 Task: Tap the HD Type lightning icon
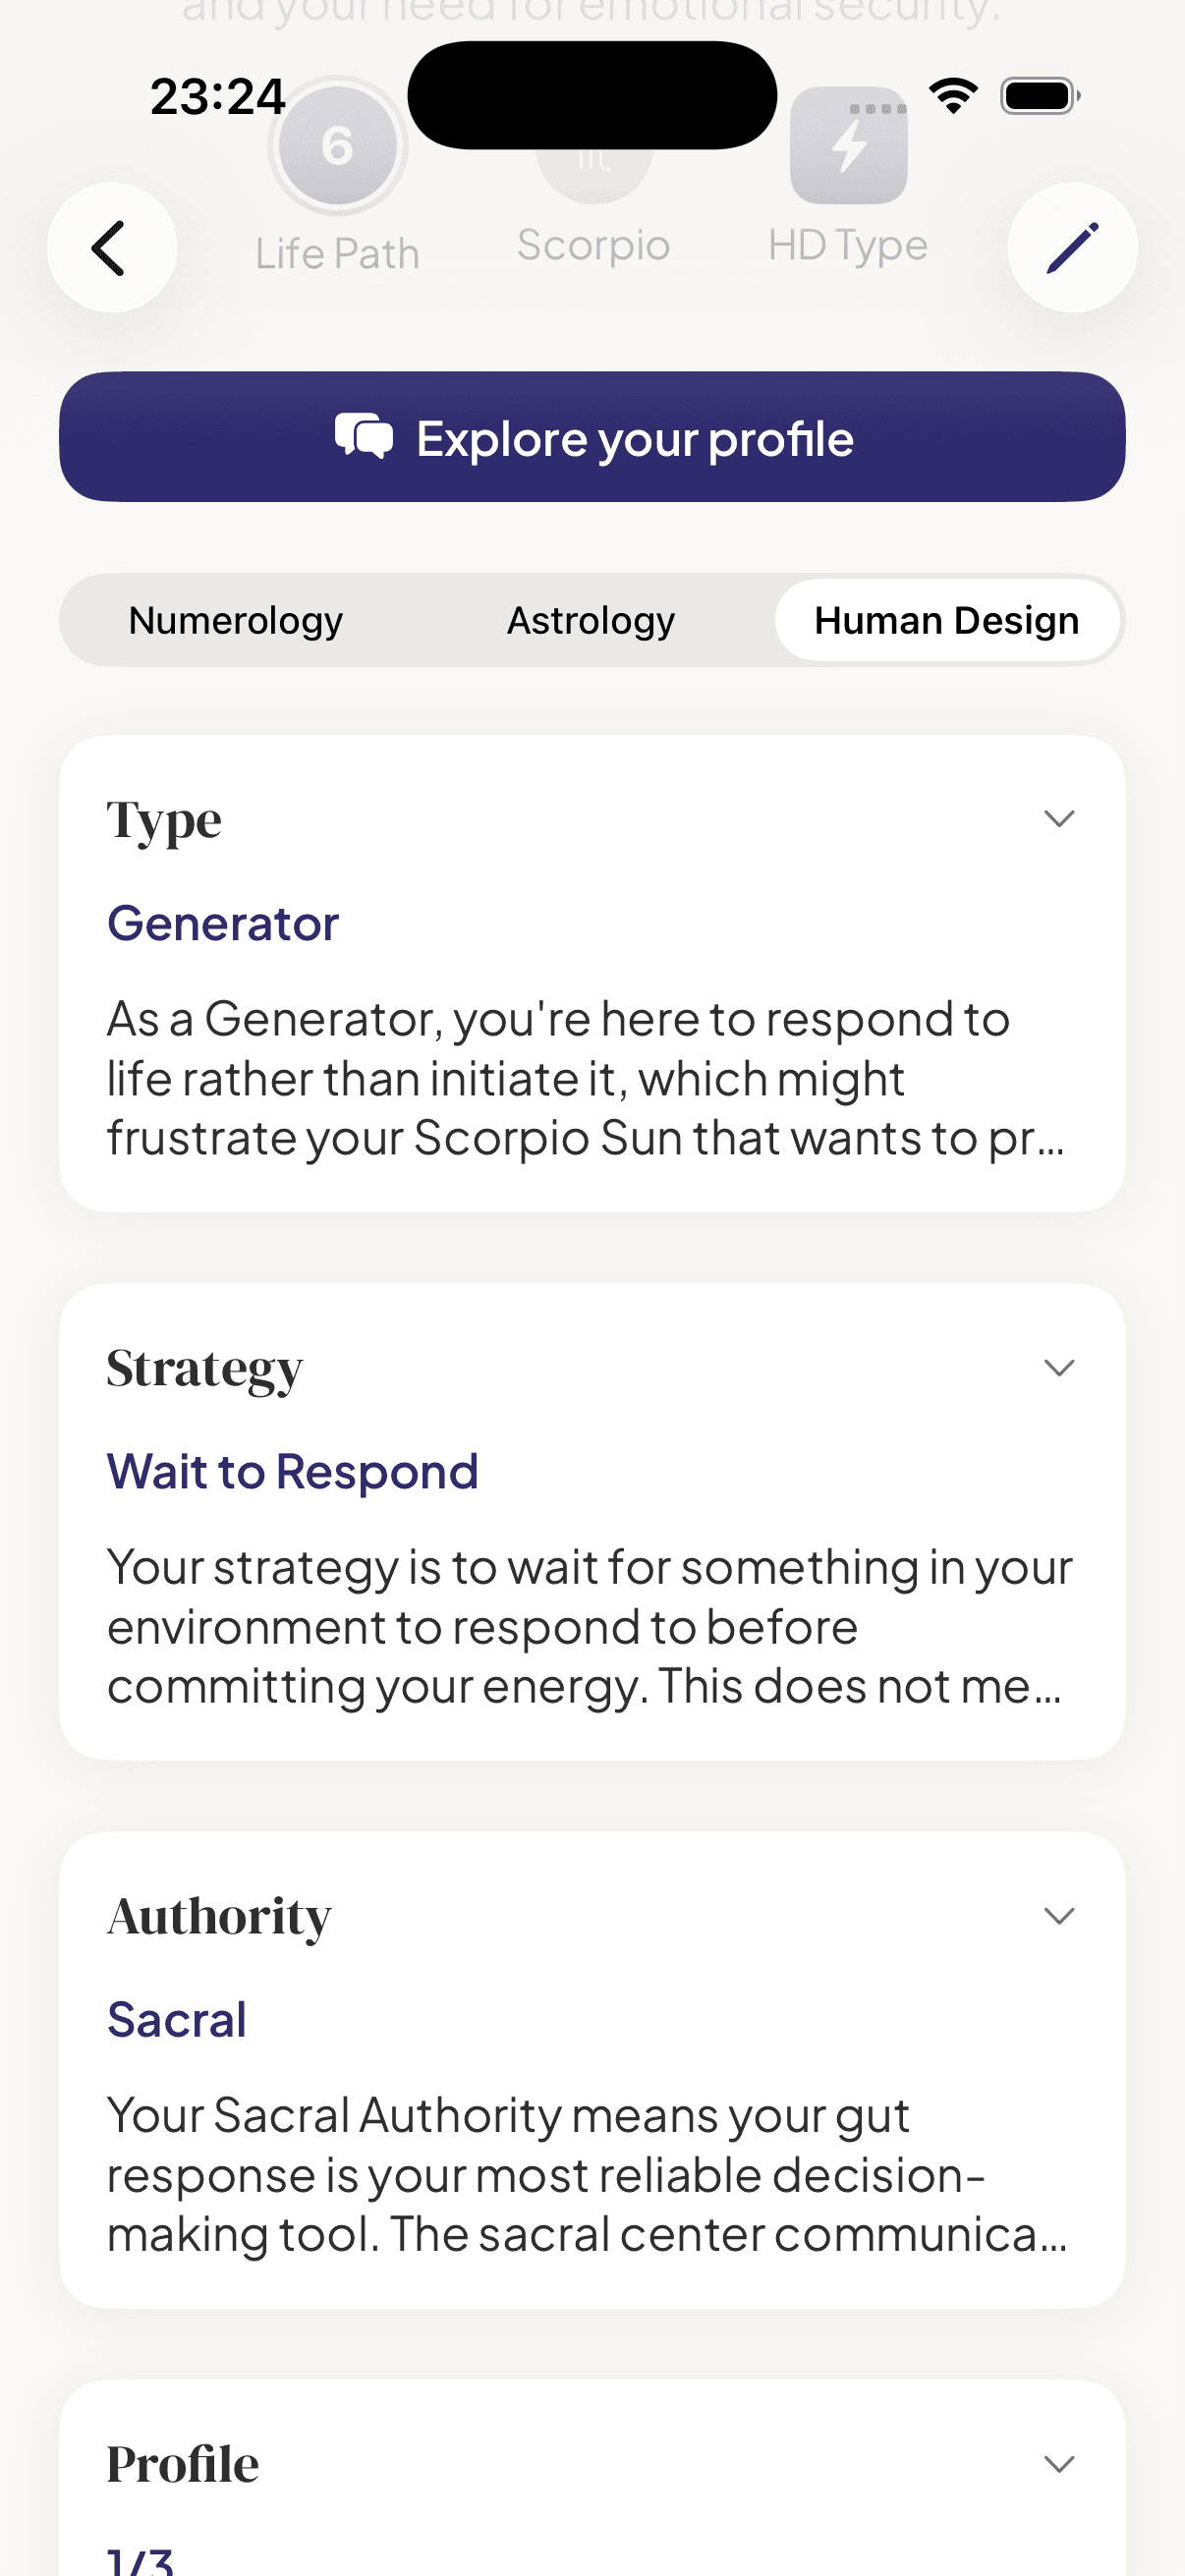click(848, 146)
